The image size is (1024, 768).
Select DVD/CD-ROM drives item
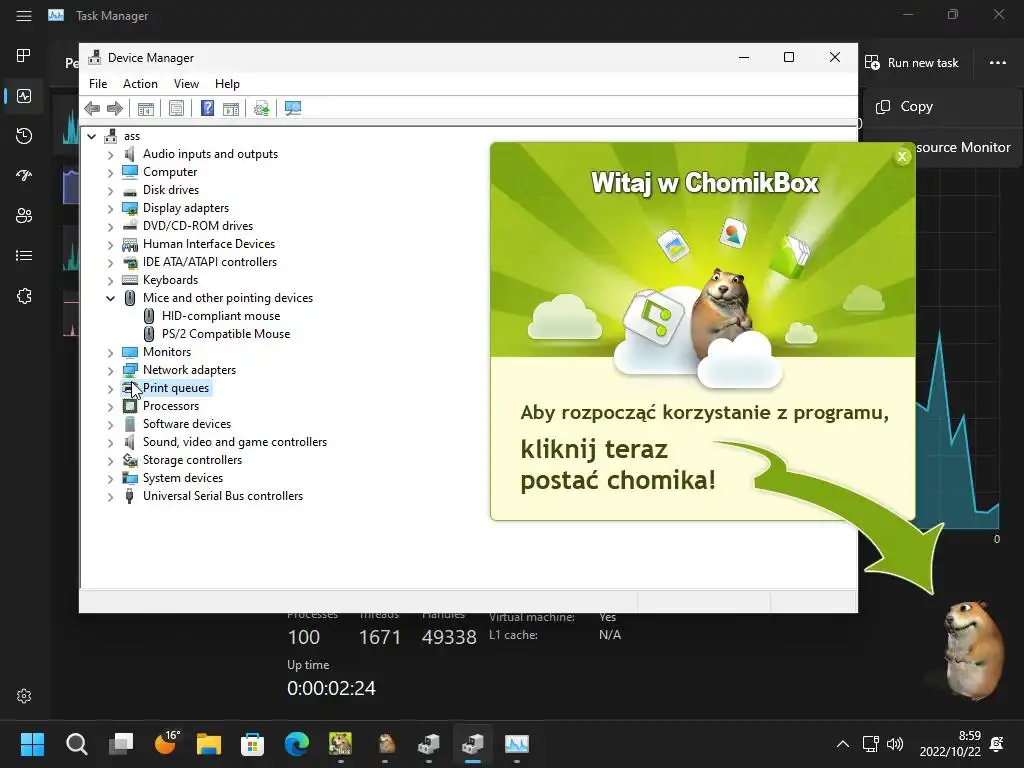tap(198, 226)
